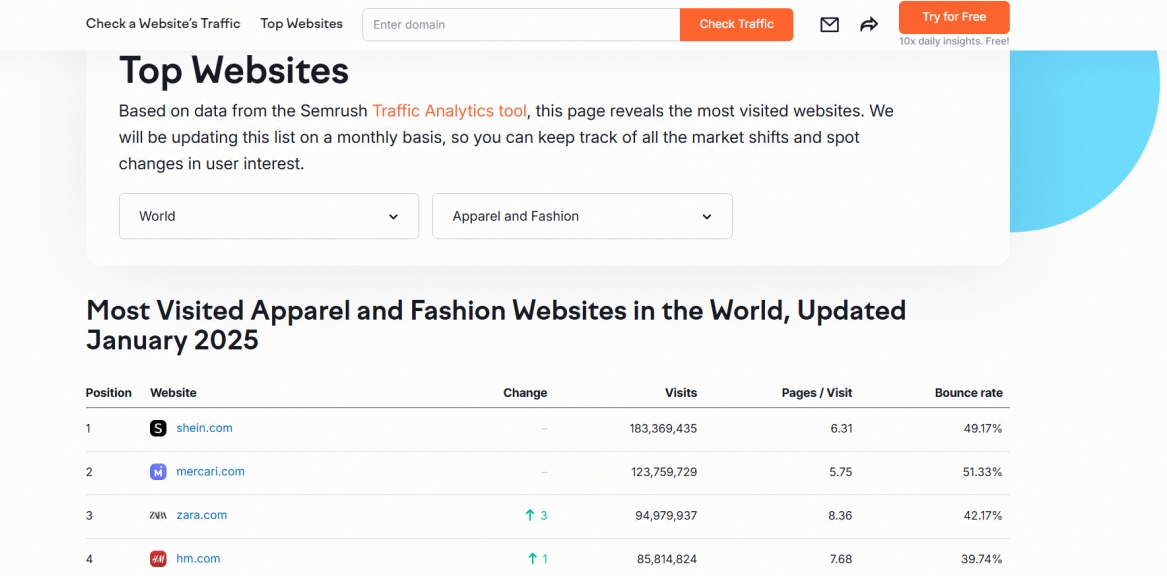Expand the Apparel and Fashion category dropdown
The width and height of the screenshot is (1167, 576).
coord(581,216)
